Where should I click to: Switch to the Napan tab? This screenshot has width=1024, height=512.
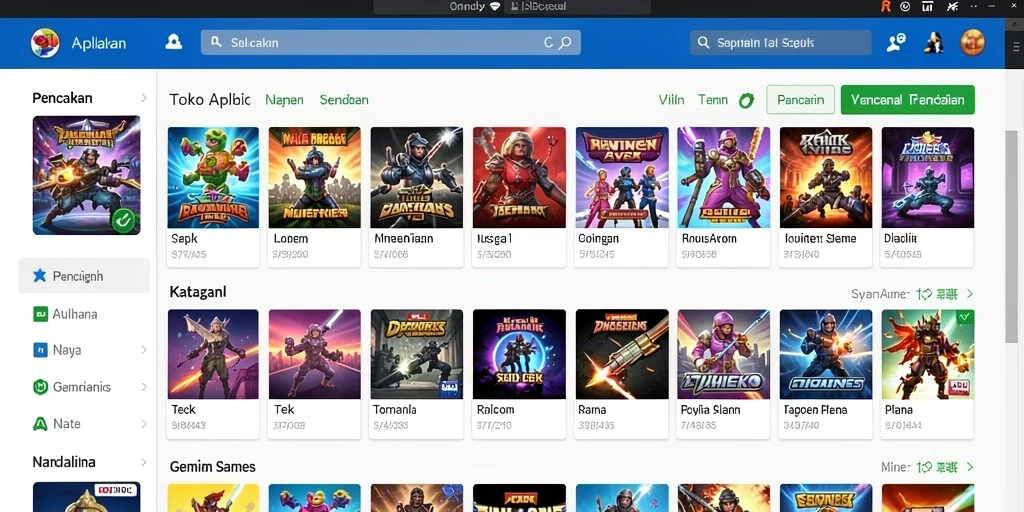(284, 100)
